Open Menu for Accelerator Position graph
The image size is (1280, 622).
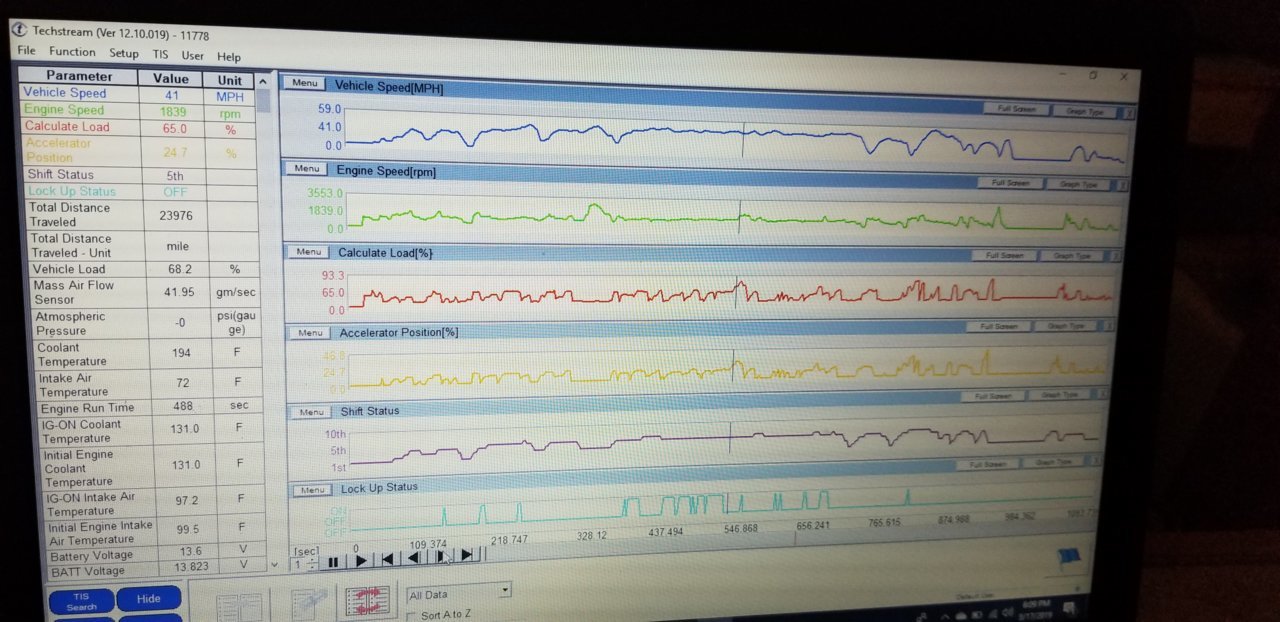click(x=310, y=332)
